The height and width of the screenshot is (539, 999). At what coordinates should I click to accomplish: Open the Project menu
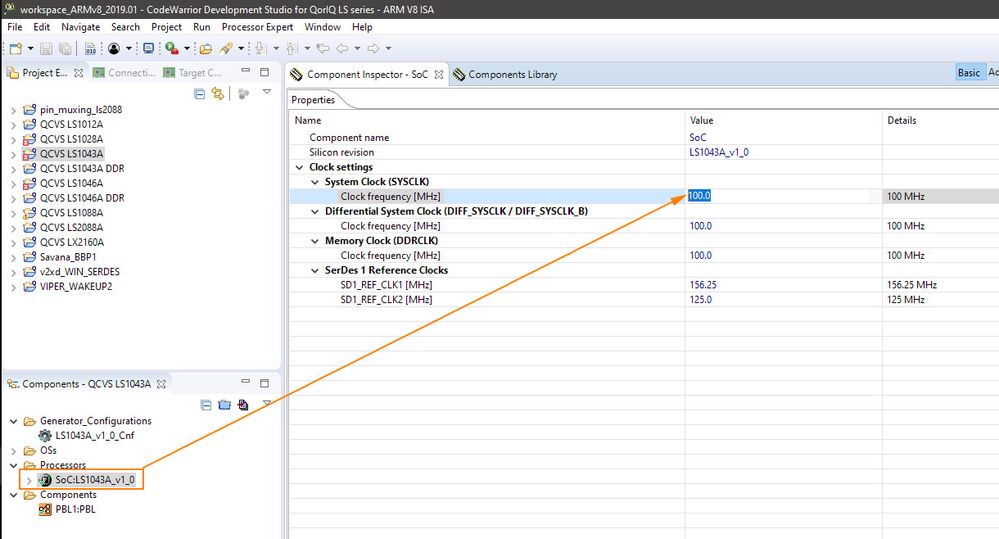(x=166, y=27)
